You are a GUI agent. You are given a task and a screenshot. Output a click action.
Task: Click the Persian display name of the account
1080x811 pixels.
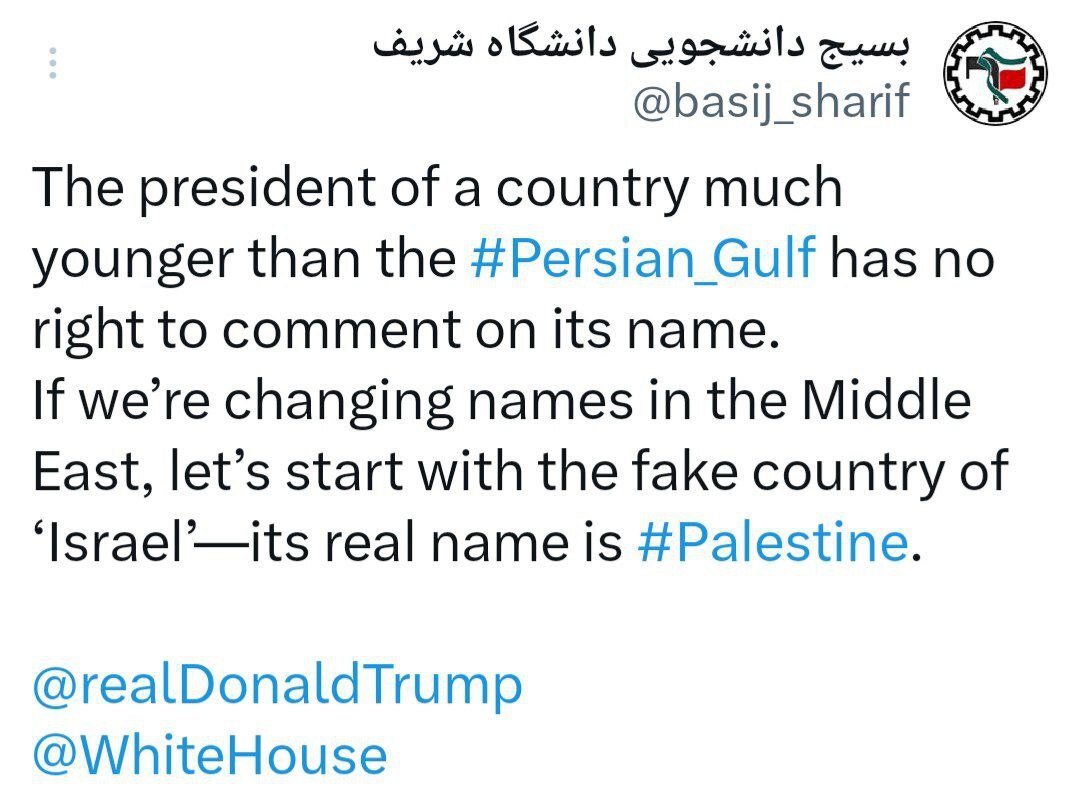click(x=641, y=44)
